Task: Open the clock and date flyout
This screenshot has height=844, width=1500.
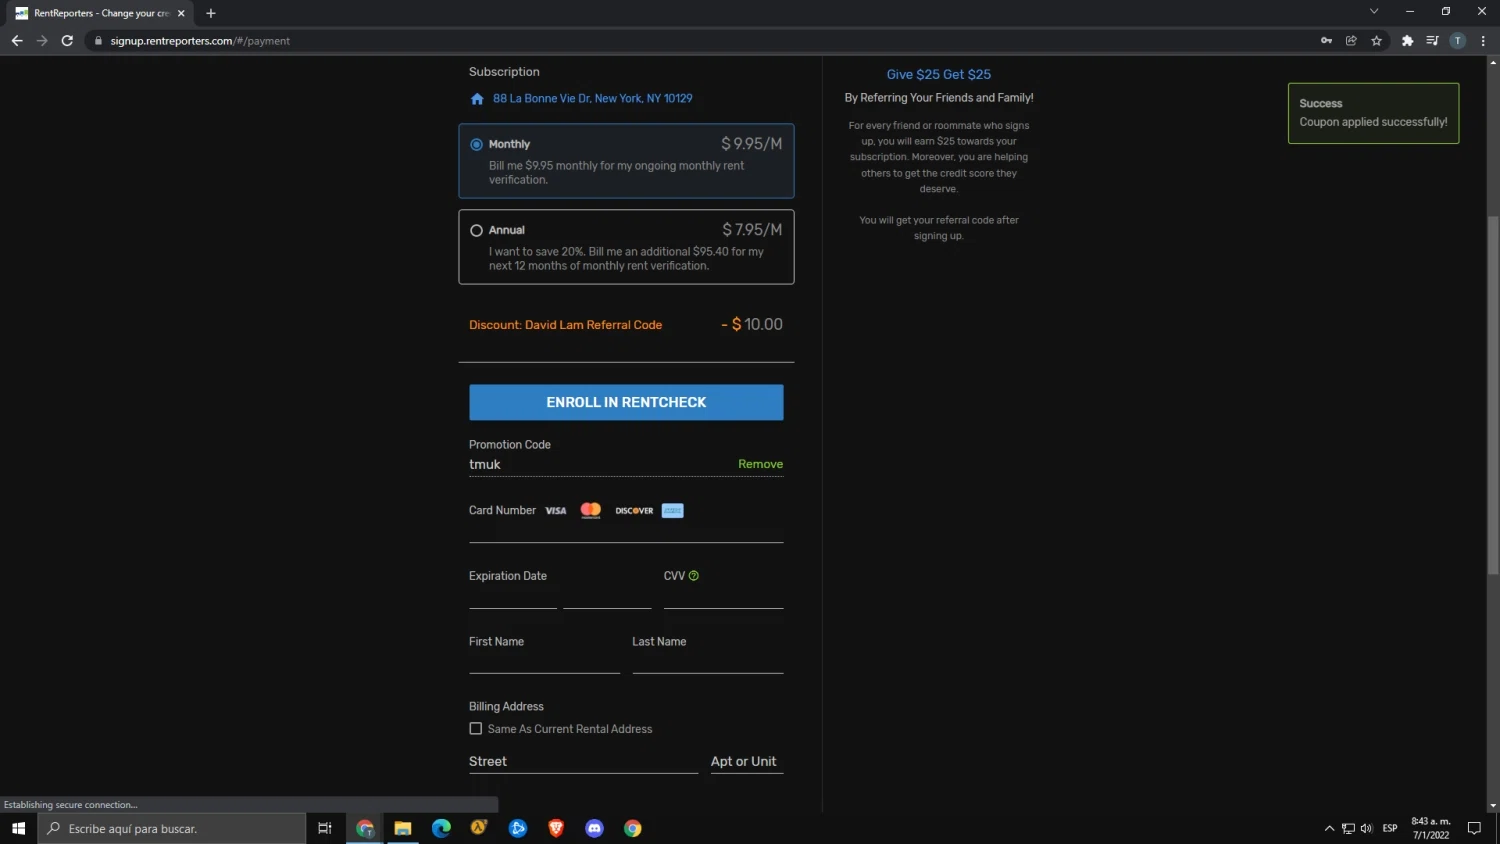Action: point(1431,828)
